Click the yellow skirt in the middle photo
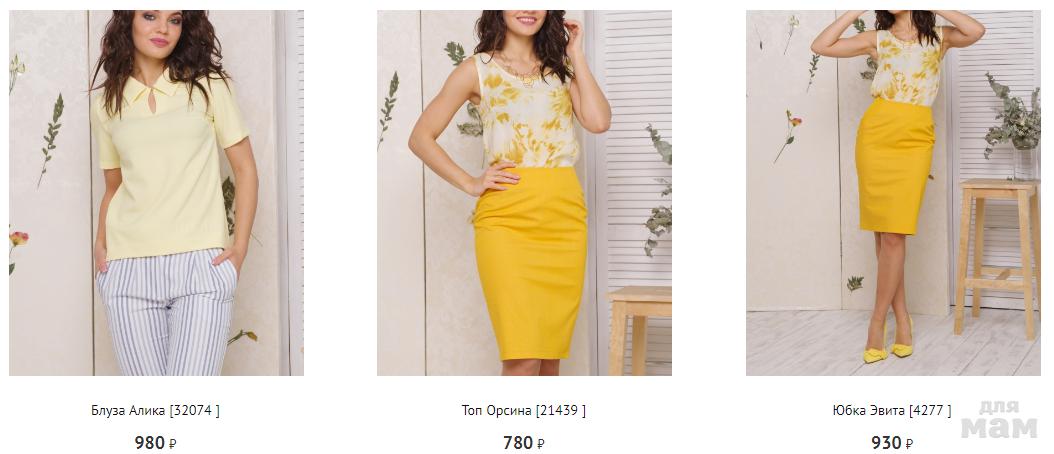1054x454 pixels. coord(531,262)
